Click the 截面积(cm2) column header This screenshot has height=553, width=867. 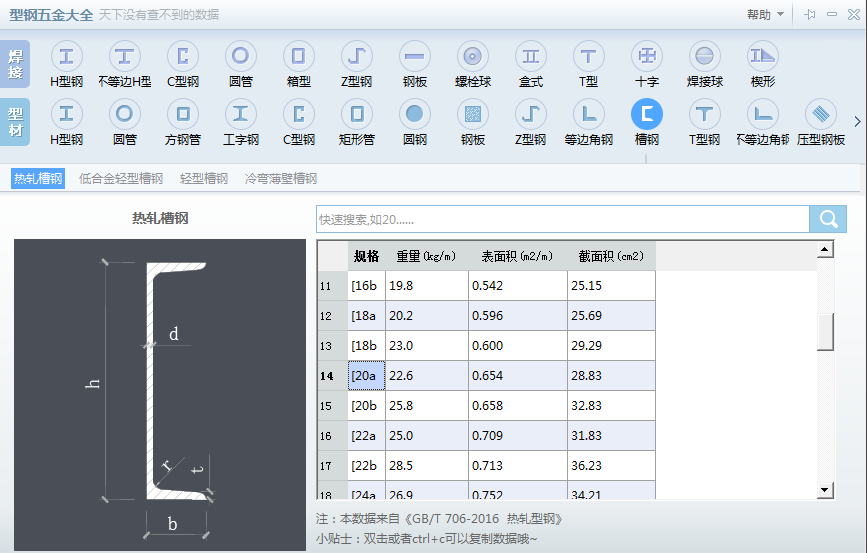click(x=612, y=256)
